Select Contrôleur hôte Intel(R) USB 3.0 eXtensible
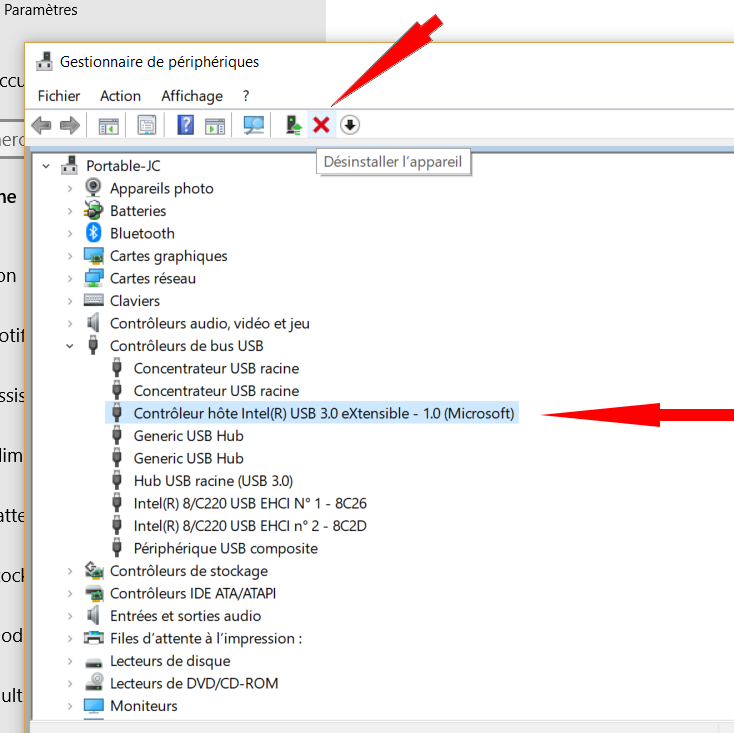 pos(324,413)
